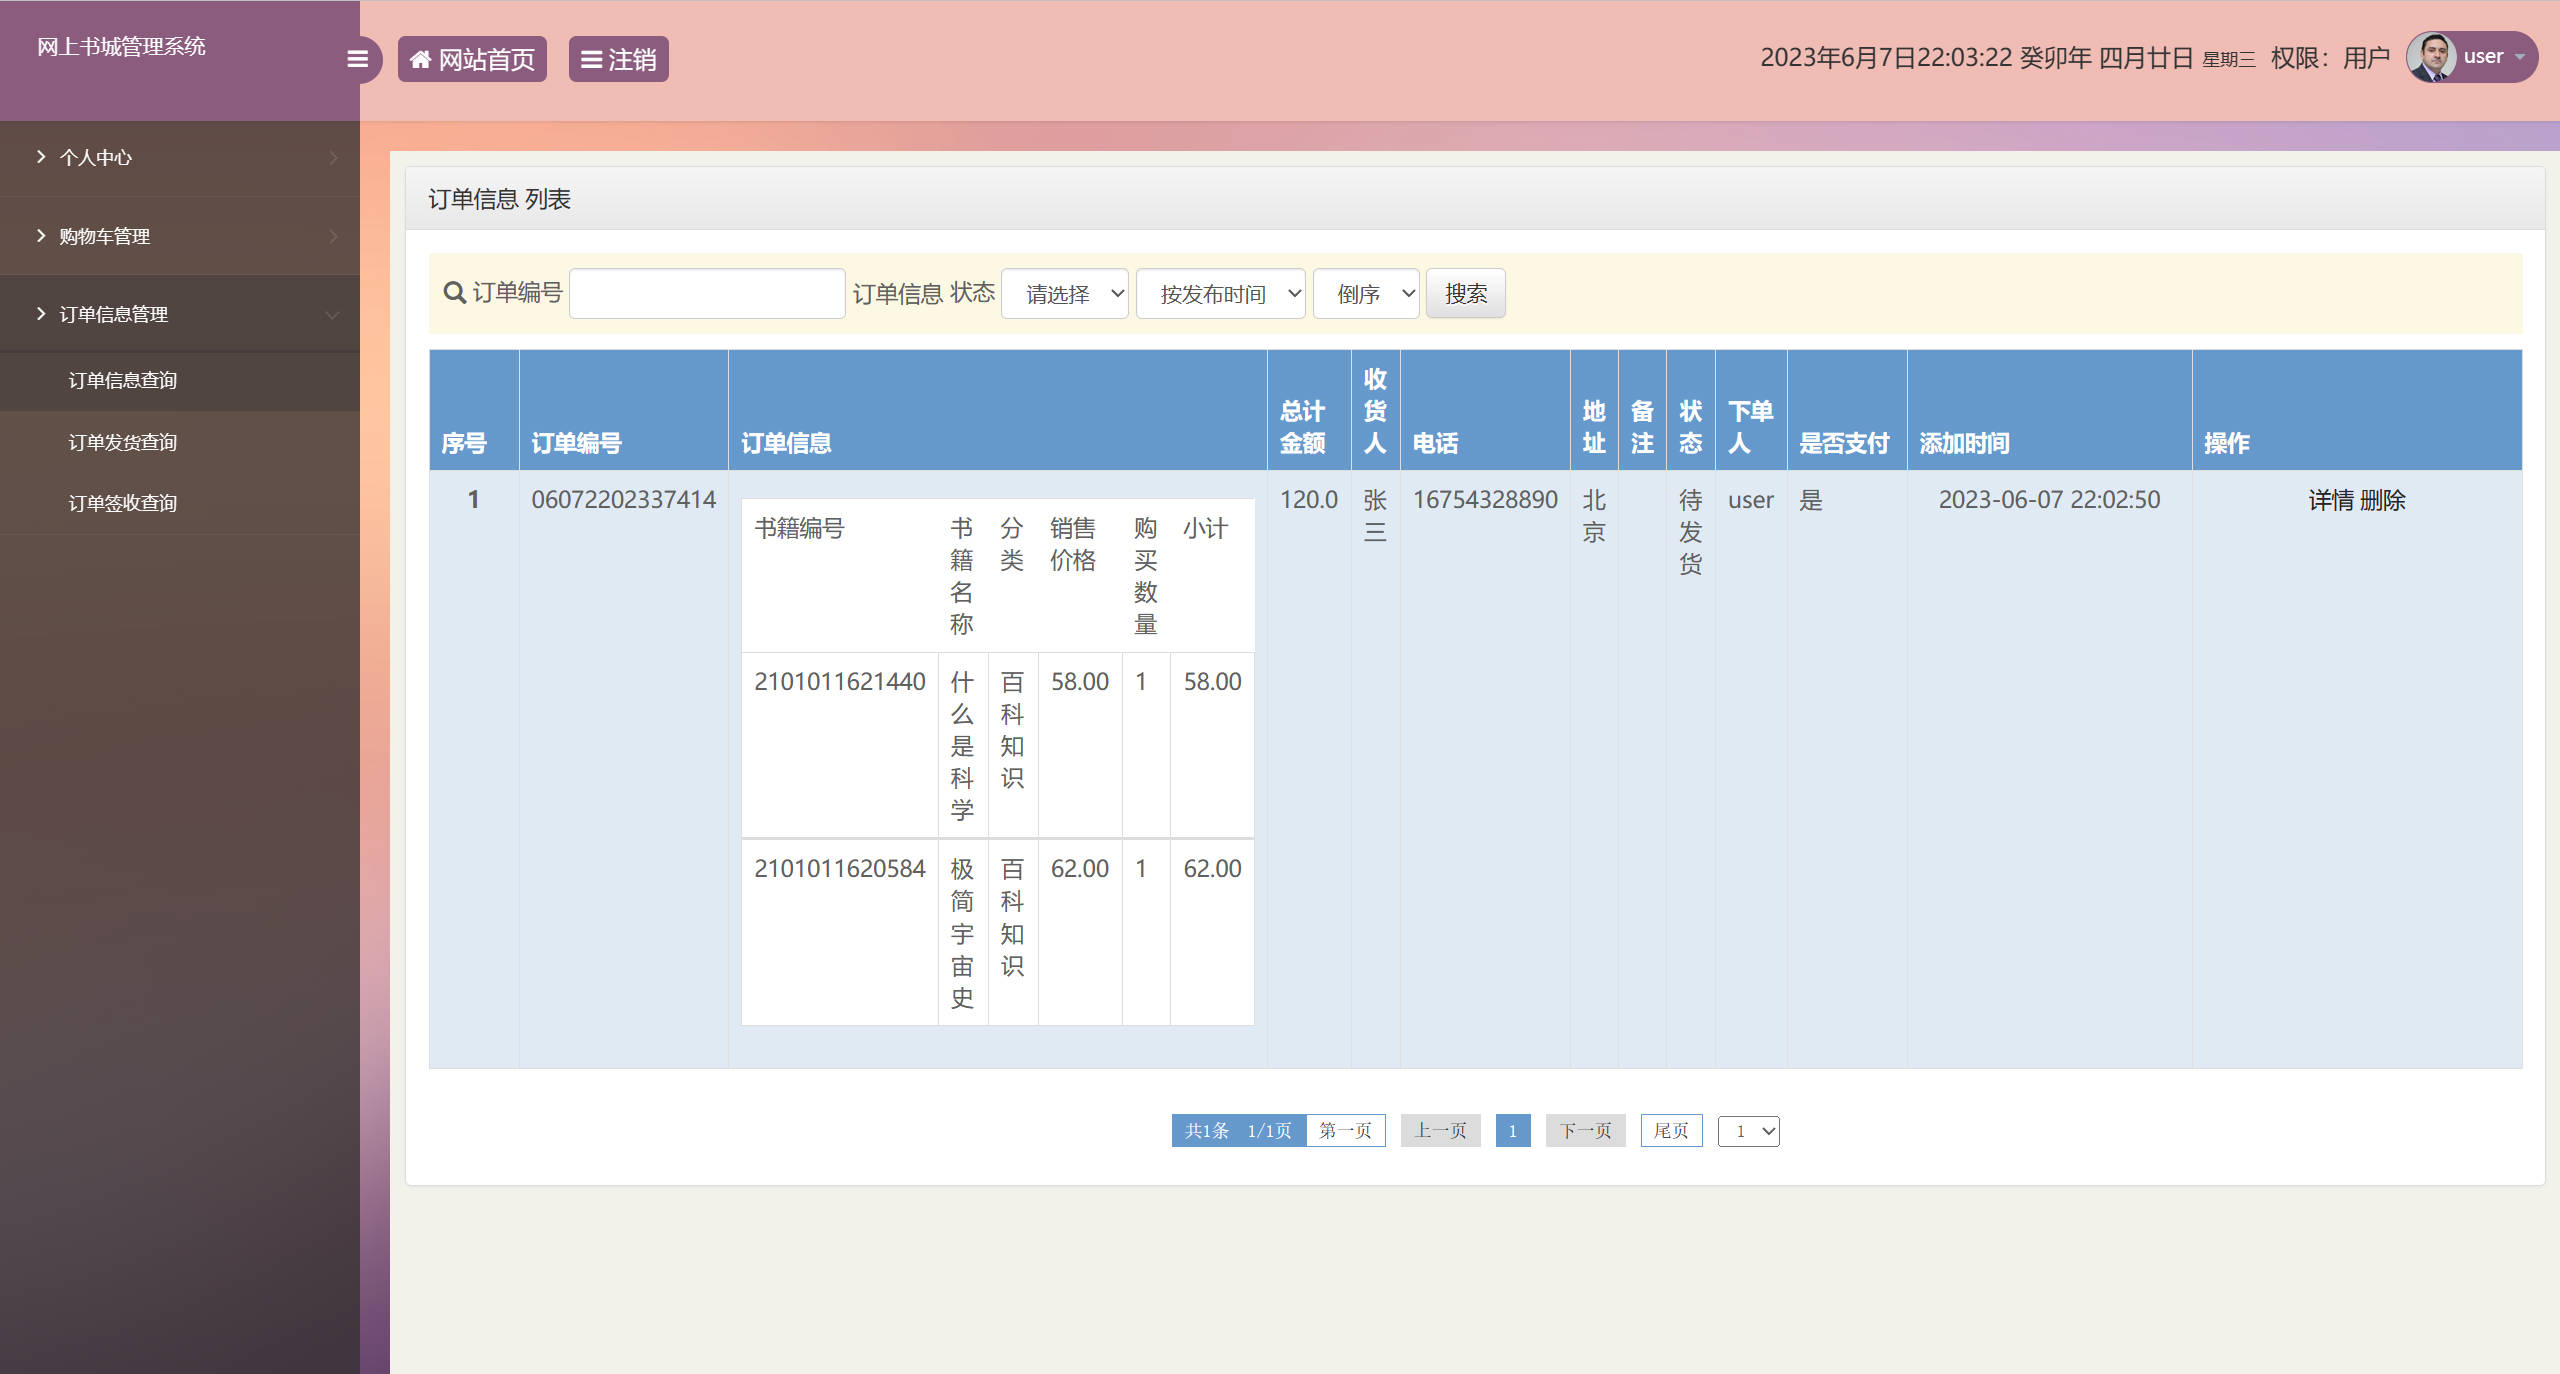
Task: Select 订单发货查询 in the sidebar
Action: click(x=122, y=441)
